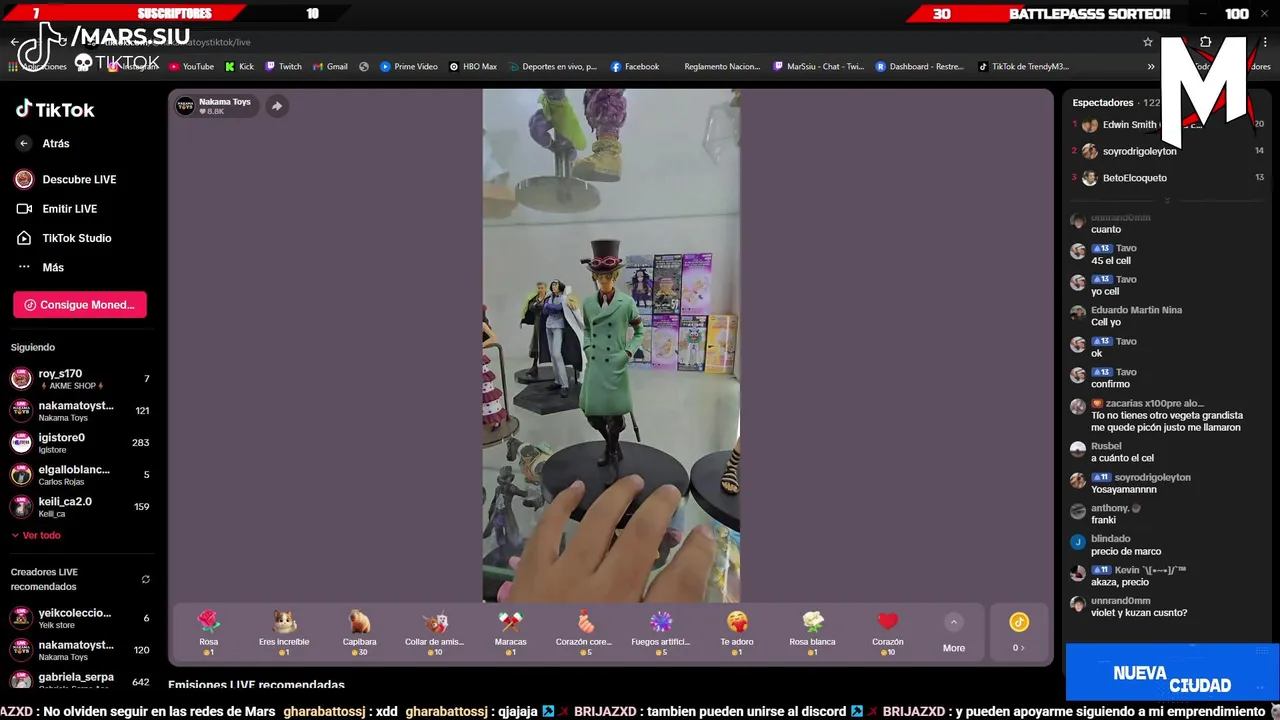This screenshot has height=720, width=1280.
Task: Send the Rosa gift
Action: pos(208,633)
